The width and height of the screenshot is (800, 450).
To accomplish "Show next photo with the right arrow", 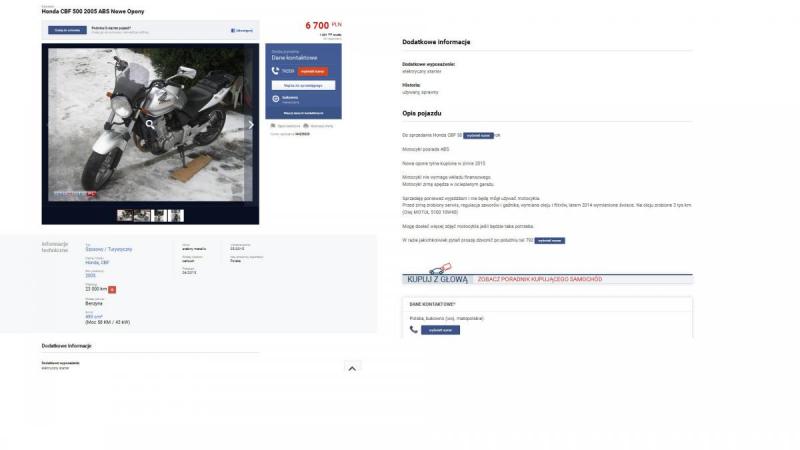I will [251, 124].
